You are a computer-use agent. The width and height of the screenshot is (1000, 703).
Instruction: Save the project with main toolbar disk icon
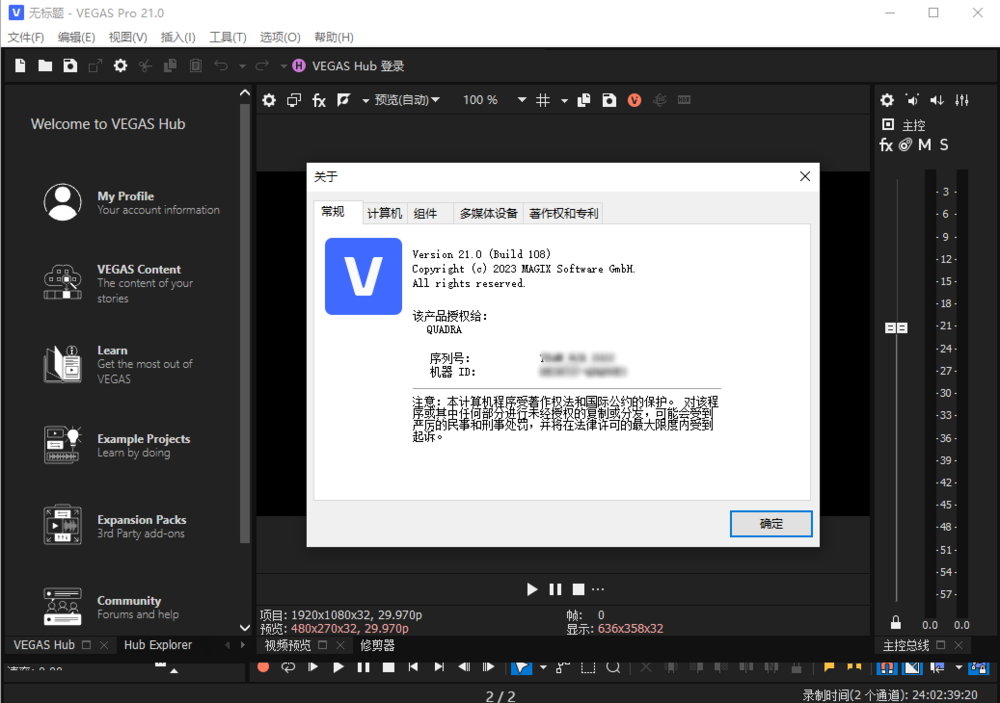point(70,66)
